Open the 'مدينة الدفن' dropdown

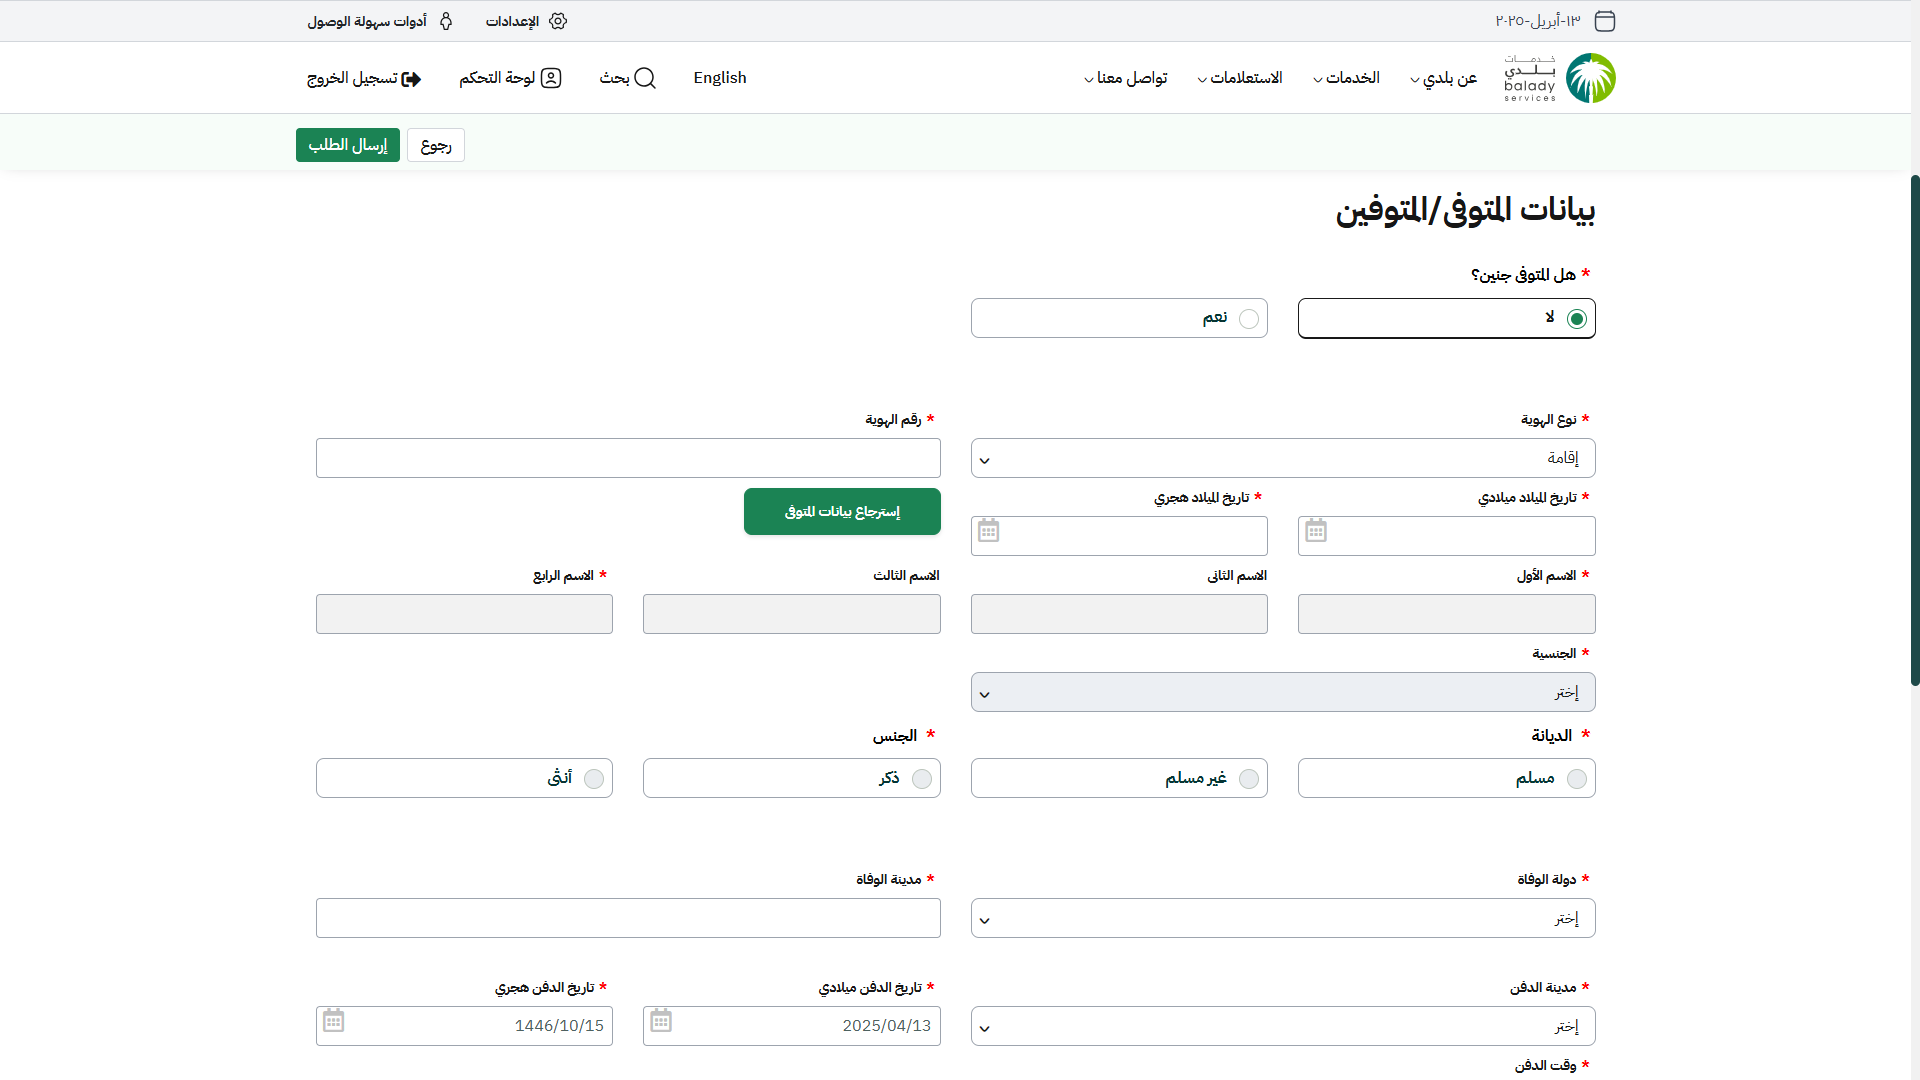point(1283,1027)
